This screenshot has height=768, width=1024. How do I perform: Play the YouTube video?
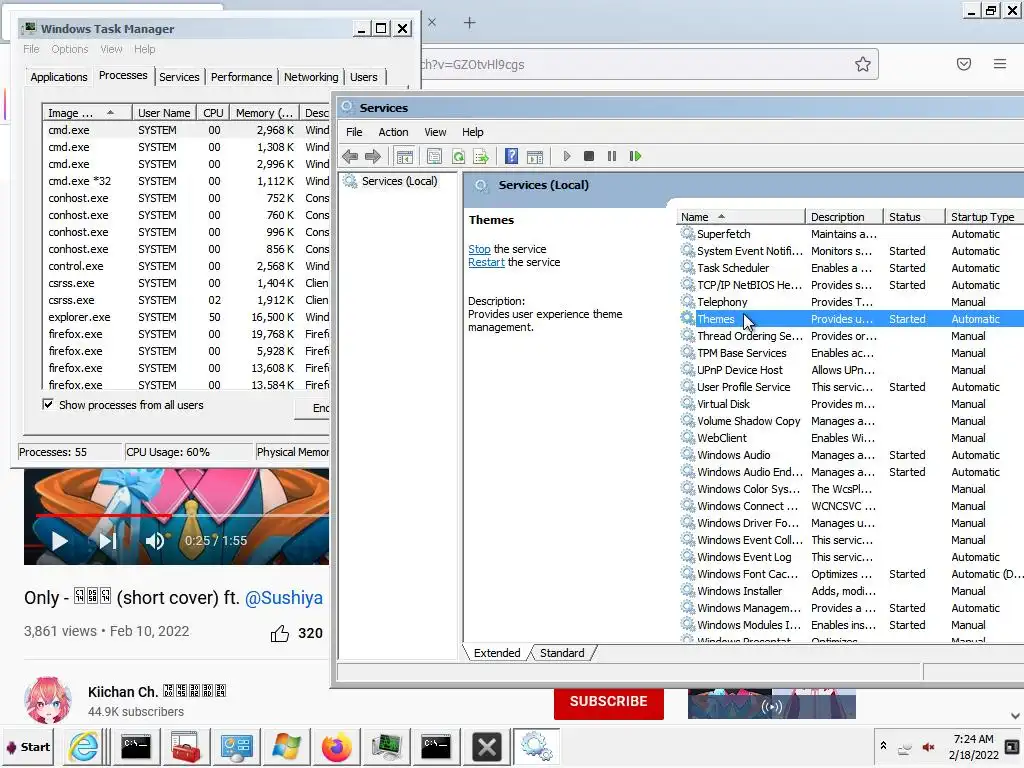pos(59,541)
